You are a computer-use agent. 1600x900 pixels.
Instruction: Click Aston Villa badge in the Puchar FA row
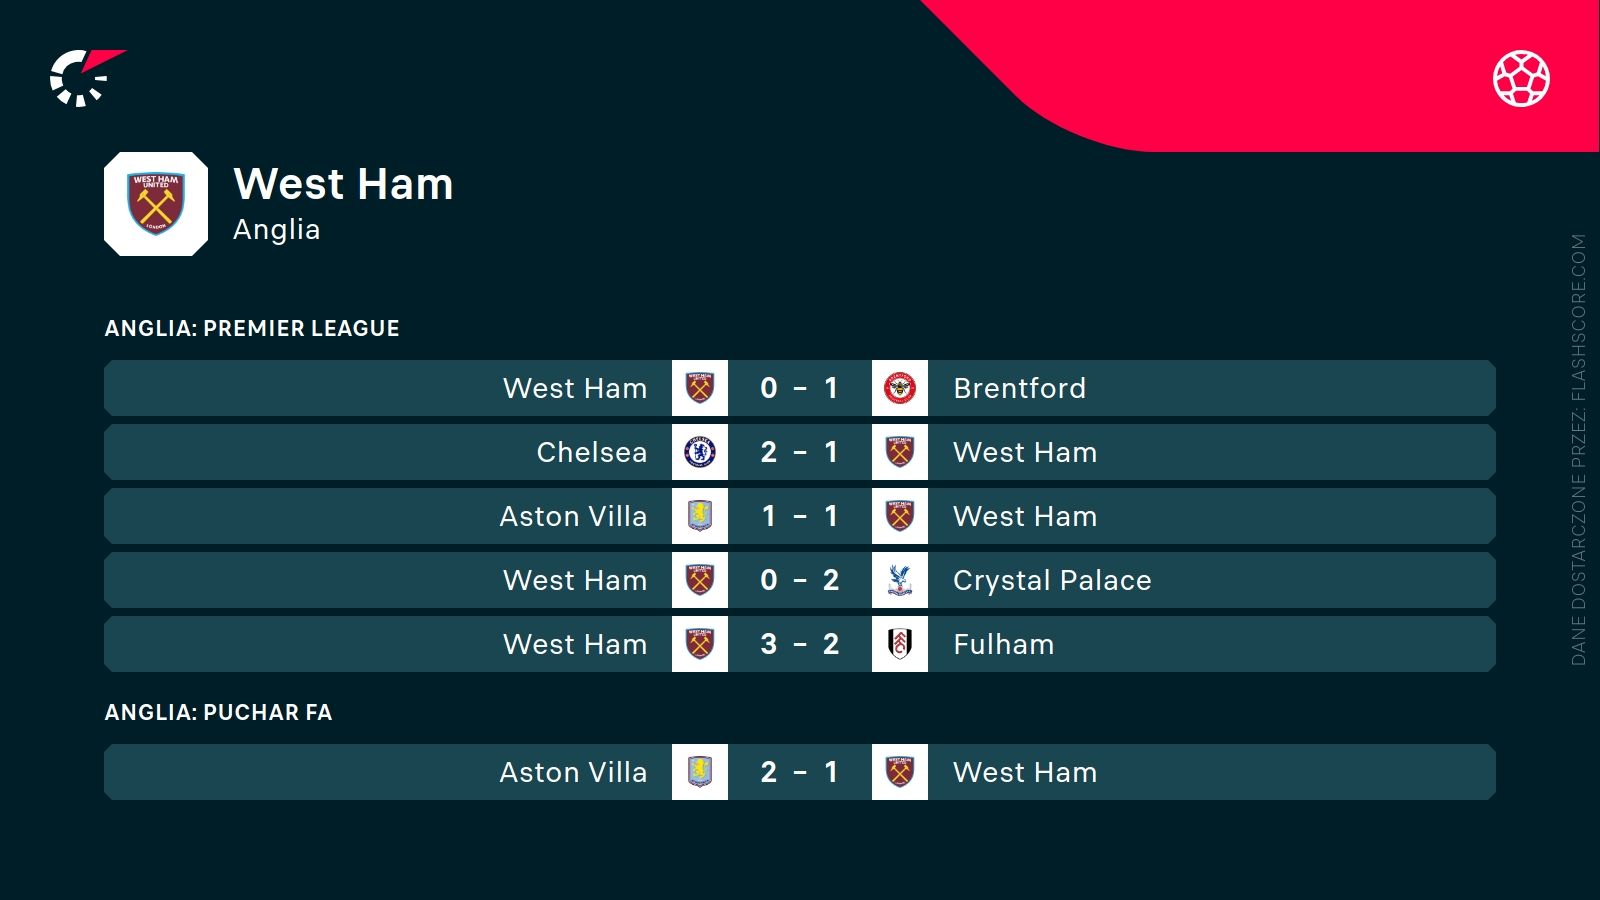coord(700,772)
